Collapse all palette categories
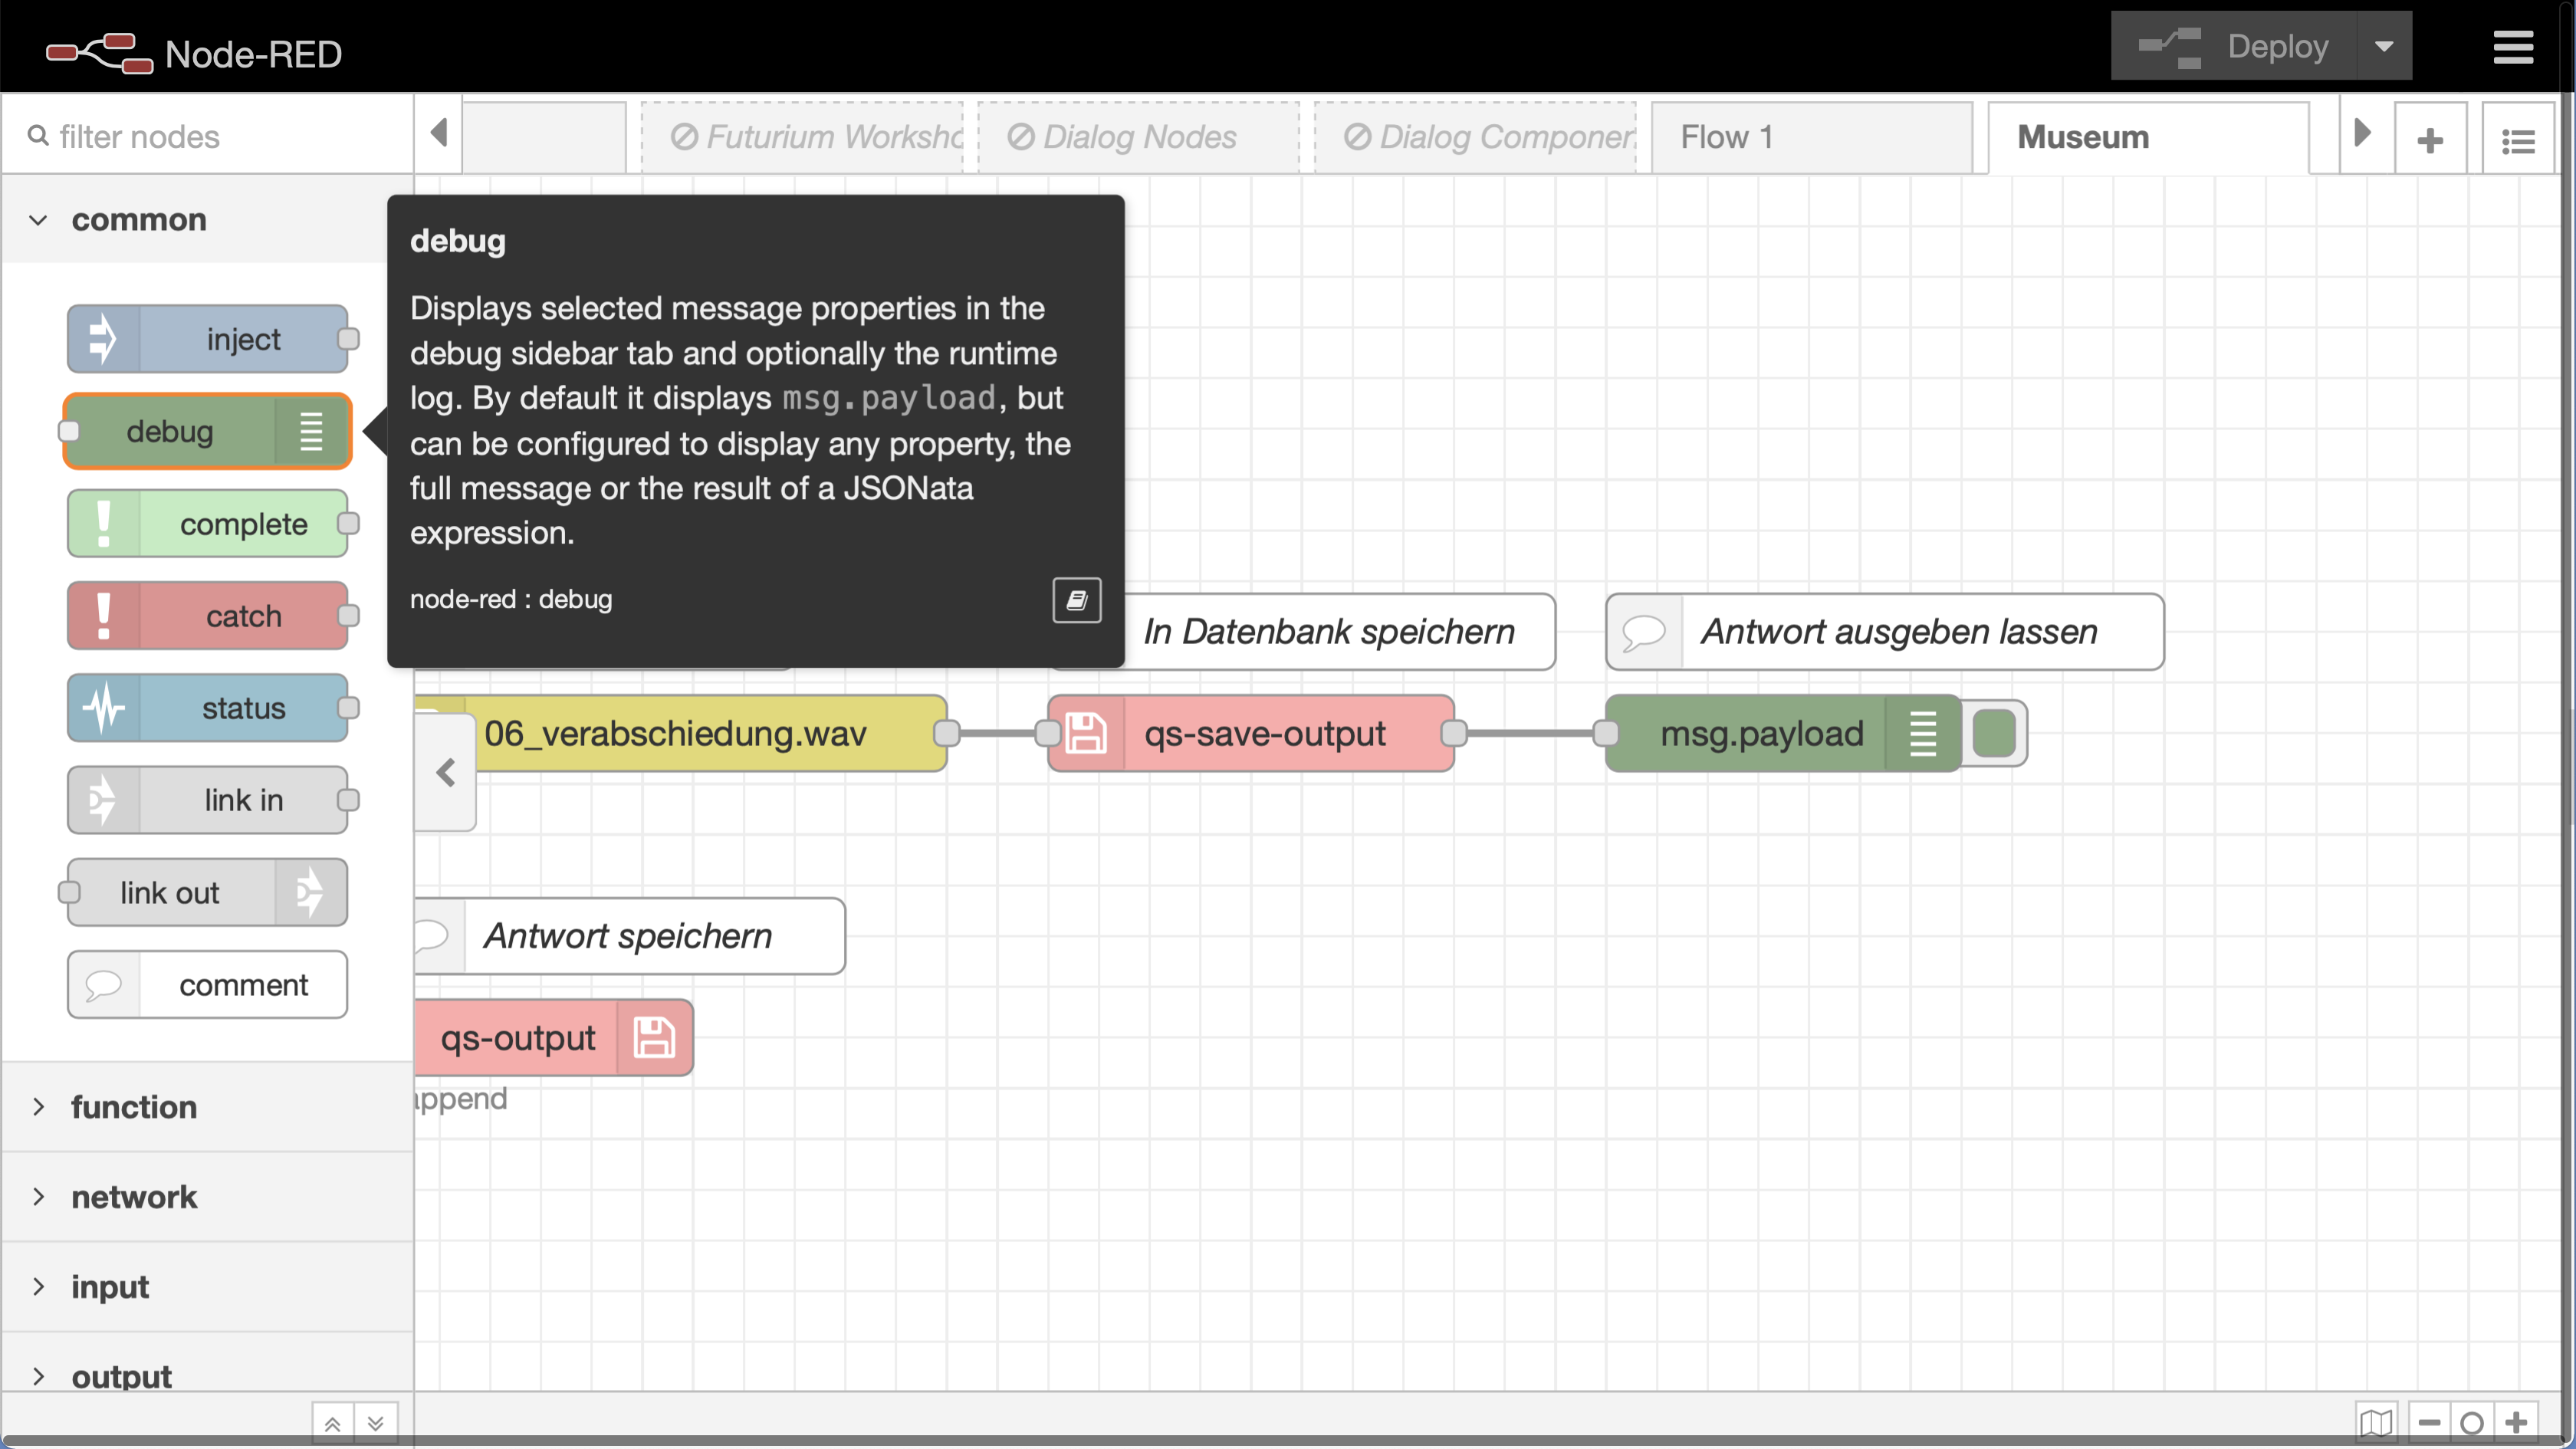 click(x=332, y=1423)
